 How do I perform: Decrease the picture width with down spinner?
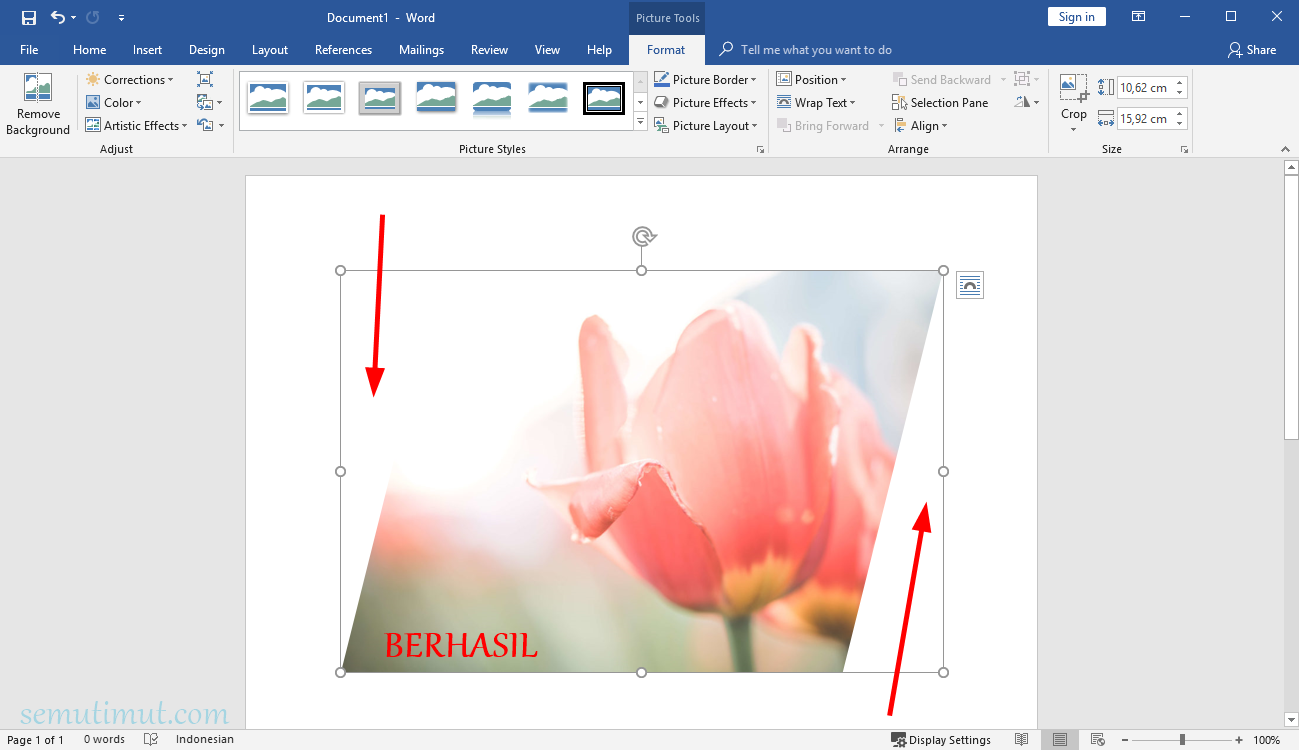[x=1180, y=124]
